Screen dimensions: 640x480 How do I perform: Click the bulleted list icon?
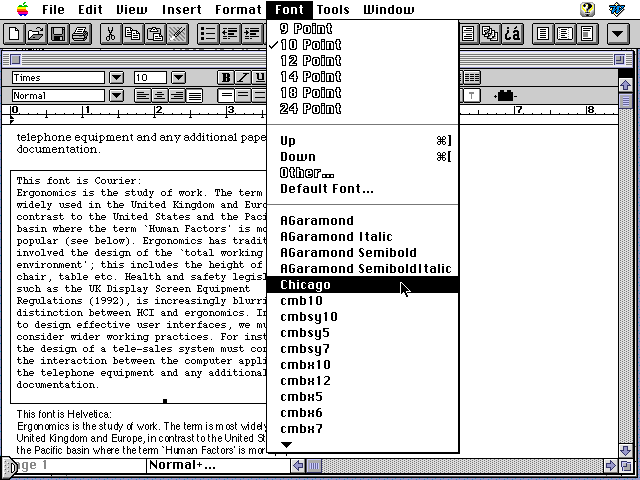pos(207,33)
